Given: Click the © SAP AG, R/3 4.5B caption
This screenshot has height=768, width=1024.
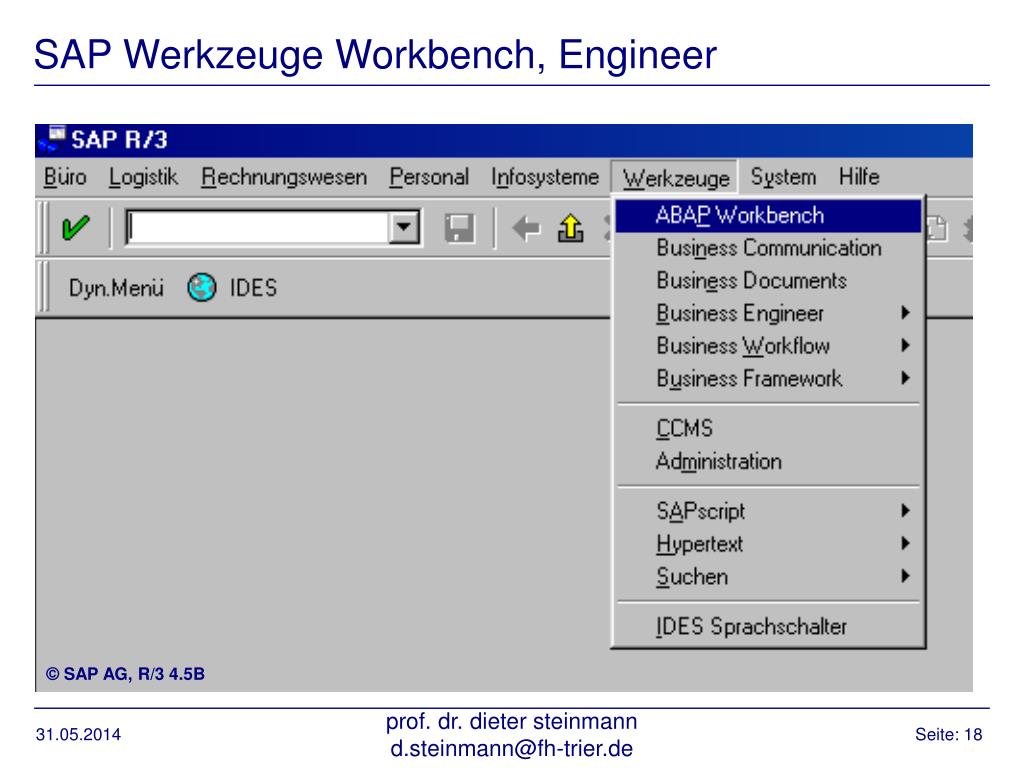Looking at the screenshot, I should (125, 674).
